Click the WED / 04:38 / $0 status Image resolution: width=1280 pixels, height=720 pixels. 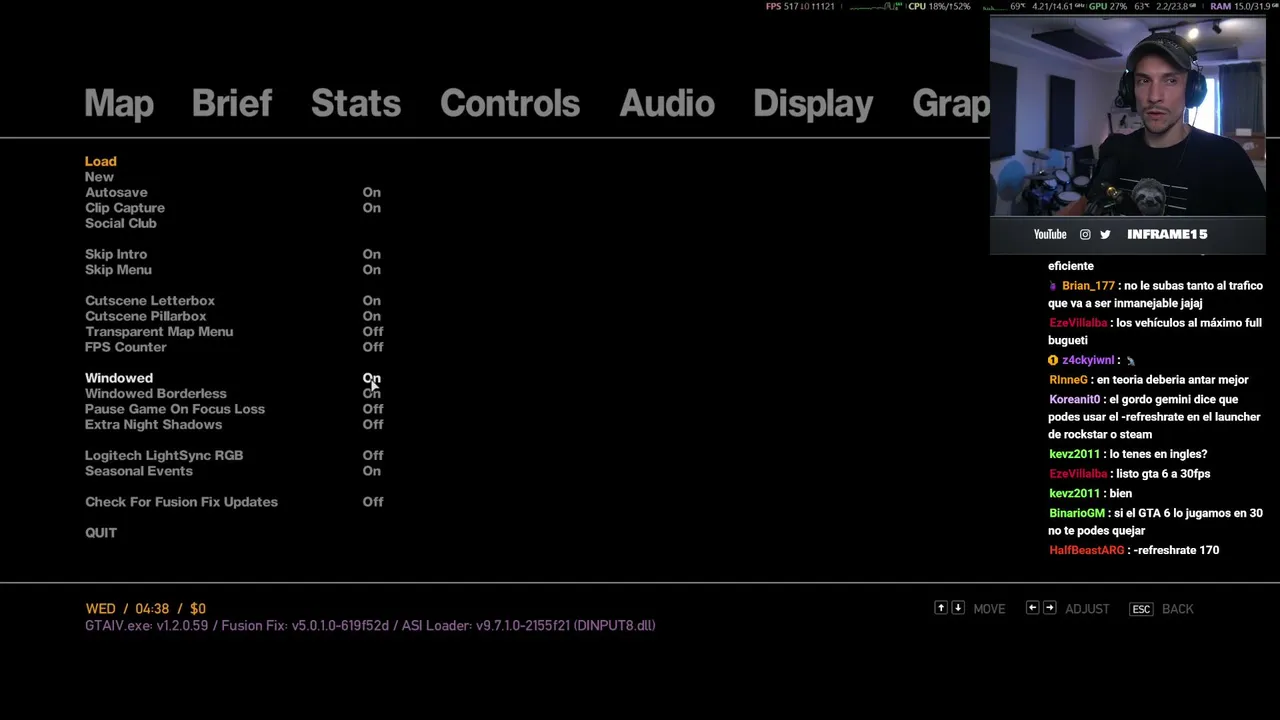[146, 609]
